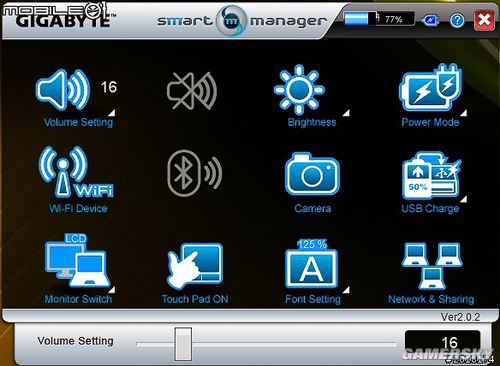Expand the triangle beside Volume Setting
This screenshot has height=366, width=500.
pyautogui.click(x=112, y=113)
